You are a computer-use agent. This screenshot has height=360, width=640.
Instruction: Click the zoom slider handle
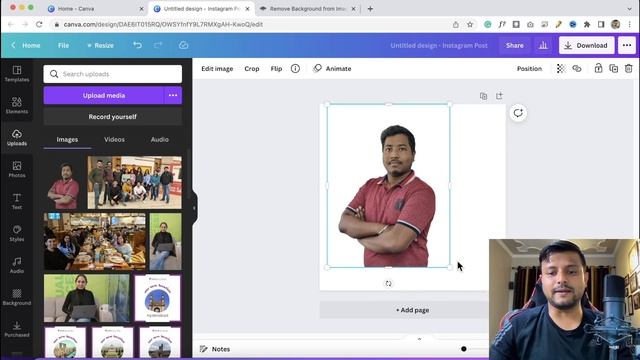click(x=464, y=349)
